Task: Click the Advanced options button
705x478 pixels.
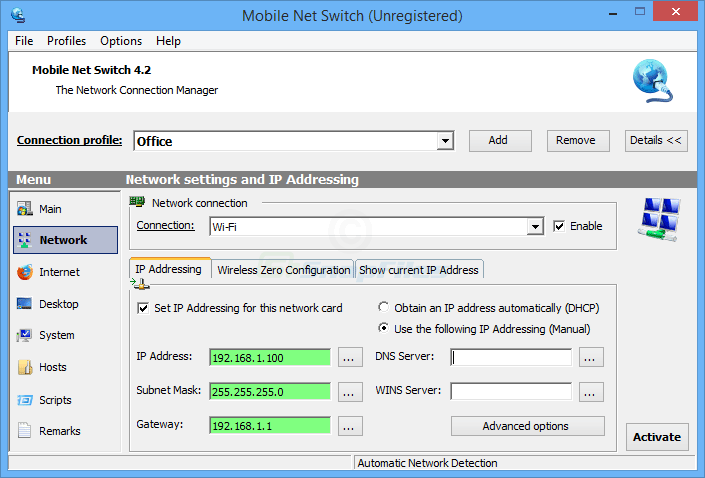Action: 528,426
